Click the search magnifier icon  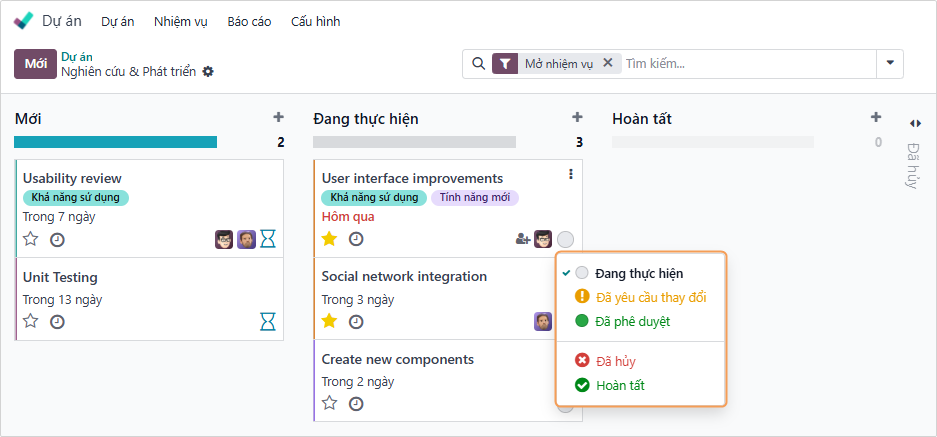click(478, 64)
